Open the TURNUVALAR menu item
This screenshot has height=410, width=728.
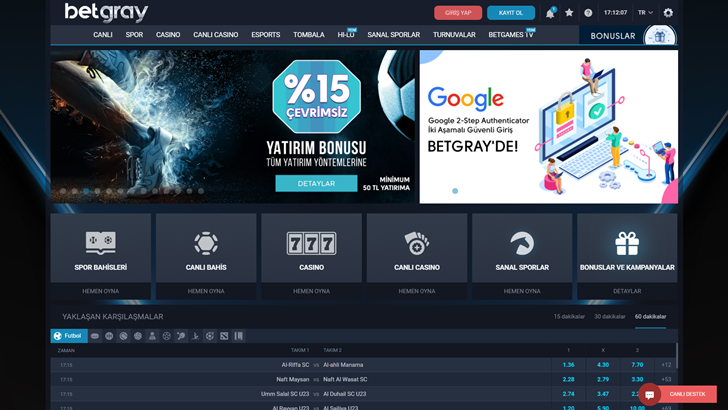tap(454, 35)
